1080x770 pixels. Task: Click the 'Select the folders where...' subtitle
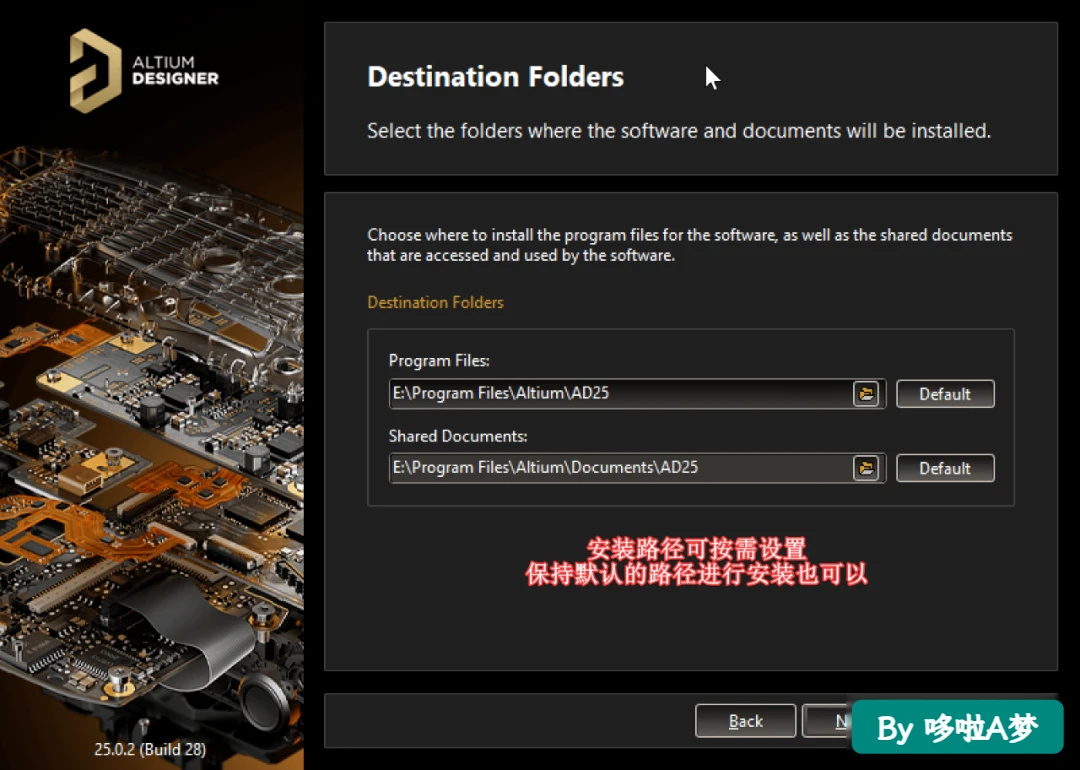coord(678,131)
